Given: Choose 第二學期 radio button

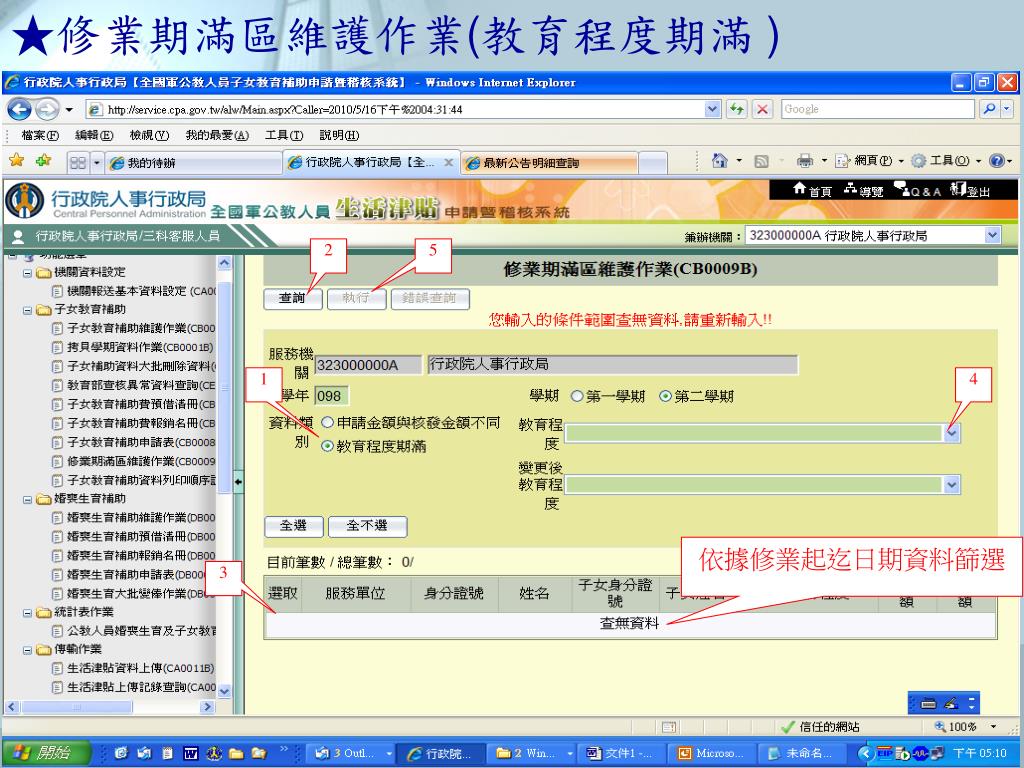Looking at the screenshot, I should 665,396.
